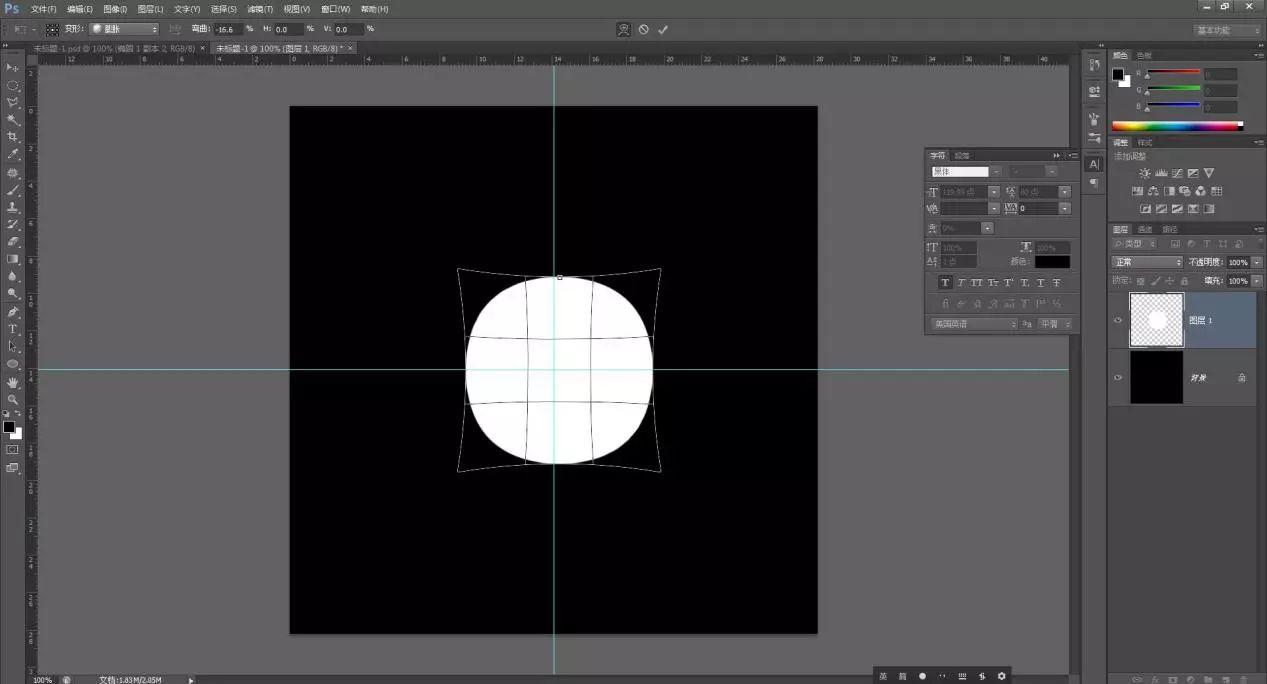The image size is (1267, 684).
Task: Select the Ellipse shape tool
Action: point(13,364)
